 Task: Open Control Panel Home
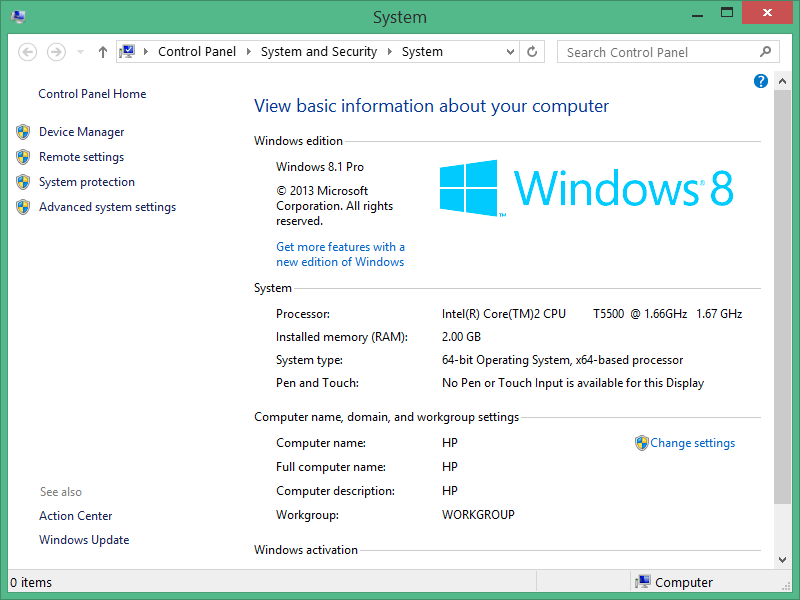(x=92, y=94)
